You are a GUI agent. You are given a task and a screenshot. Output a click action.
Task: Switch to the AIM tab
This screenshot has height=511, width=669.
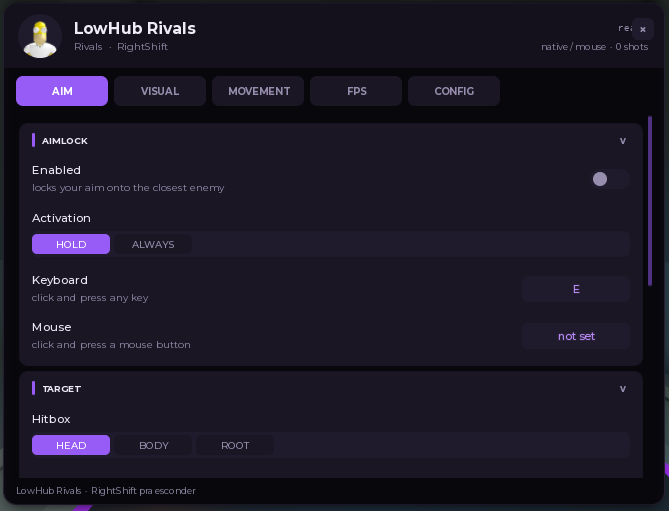(x=62, y=91)
